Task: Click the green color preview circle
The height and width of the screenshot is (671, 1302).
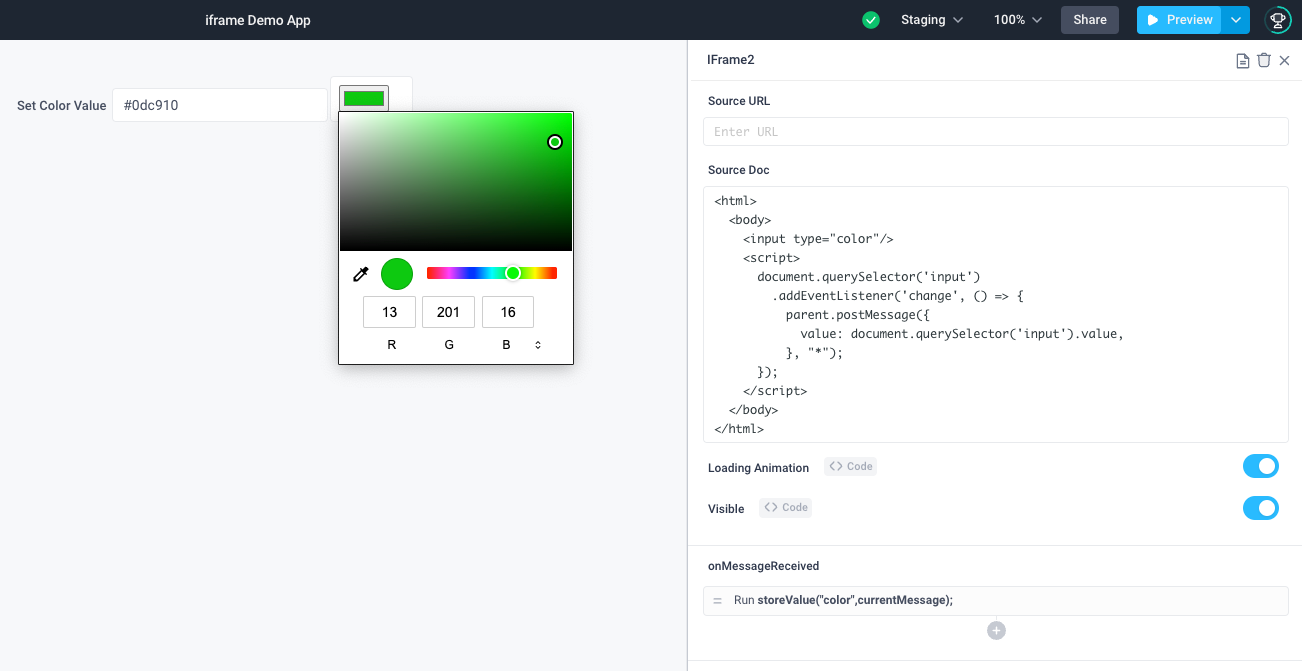Action: click(x=396, y=272)
